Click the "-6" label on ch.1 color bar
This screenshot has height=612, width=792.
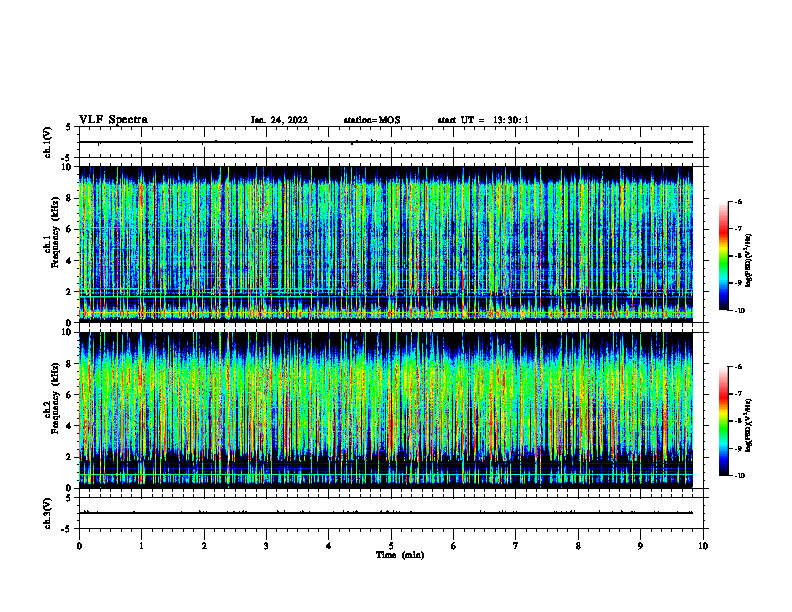point(738,201)
